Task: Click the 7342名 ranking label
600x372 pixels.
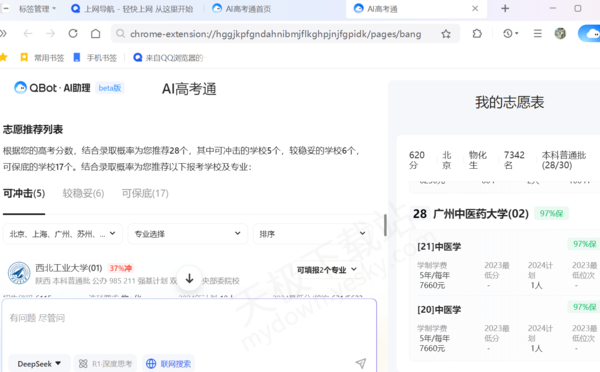Action: click(514, 160)
